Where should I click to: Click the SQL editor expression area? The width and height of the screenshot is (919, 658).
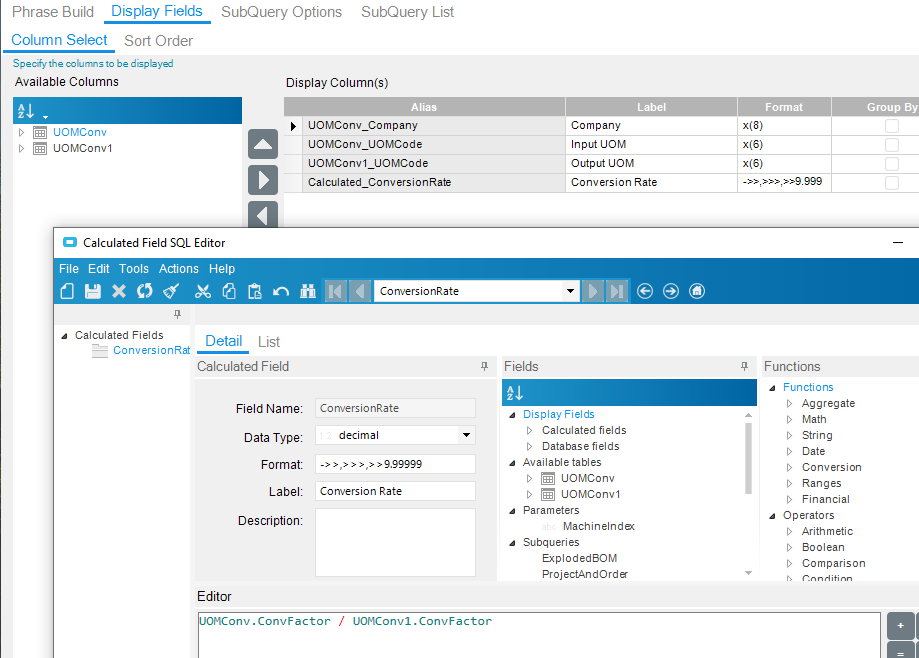539,635
